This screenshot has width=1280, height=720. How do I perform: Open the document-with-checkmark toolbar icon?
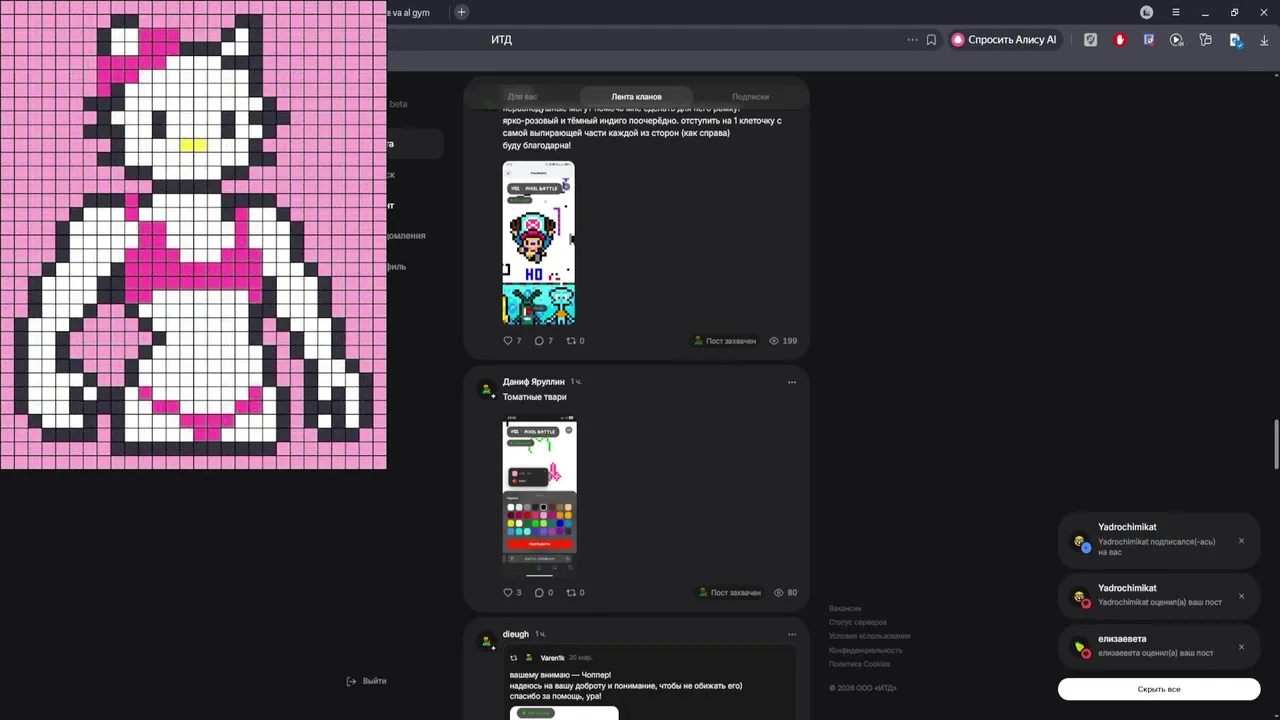(x=1236, y=40)
